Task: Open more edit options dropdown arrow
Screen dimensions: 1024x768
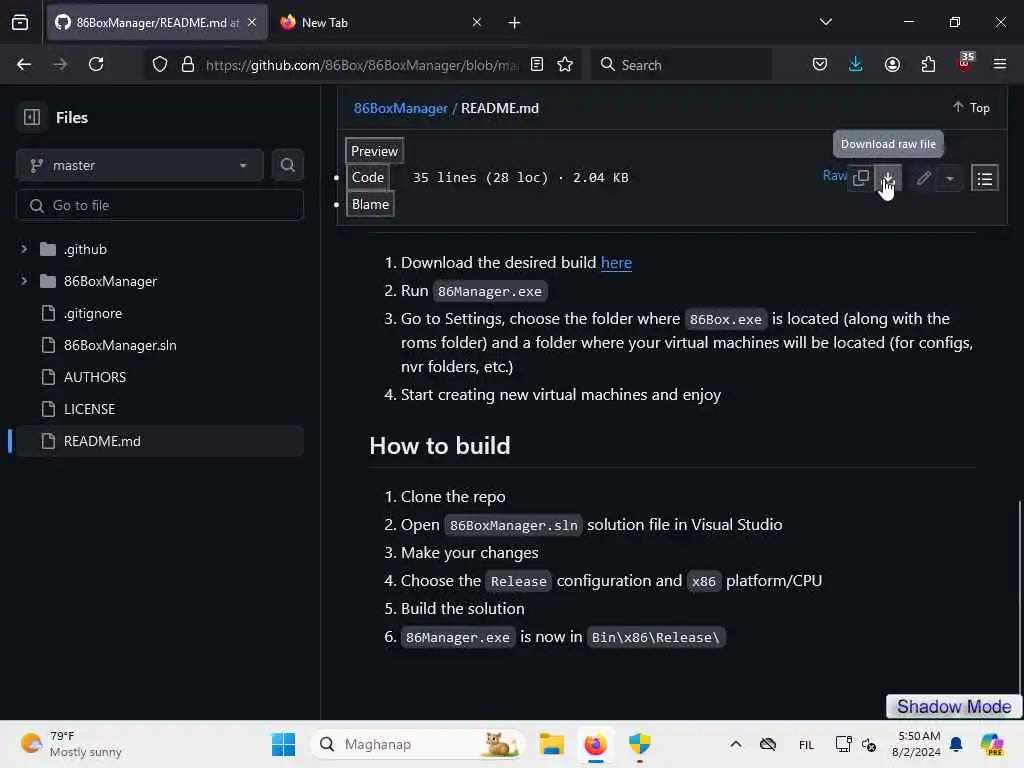Action: [950, 178]
